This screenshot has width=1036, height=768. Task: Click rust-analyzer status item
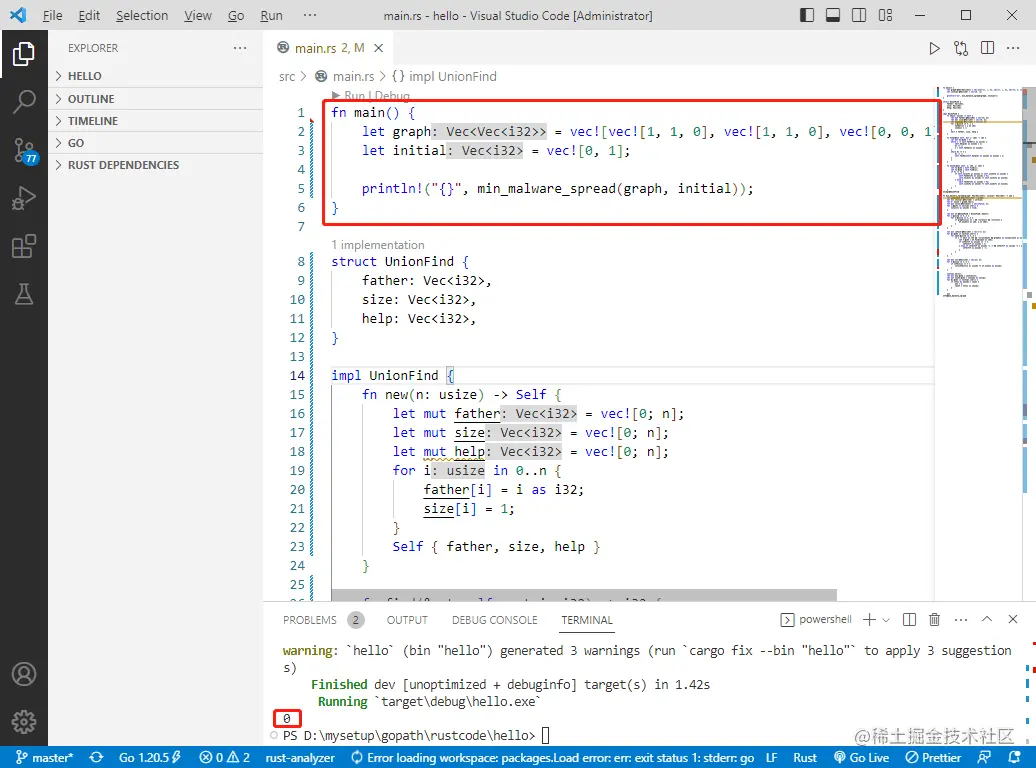[300, 757]
